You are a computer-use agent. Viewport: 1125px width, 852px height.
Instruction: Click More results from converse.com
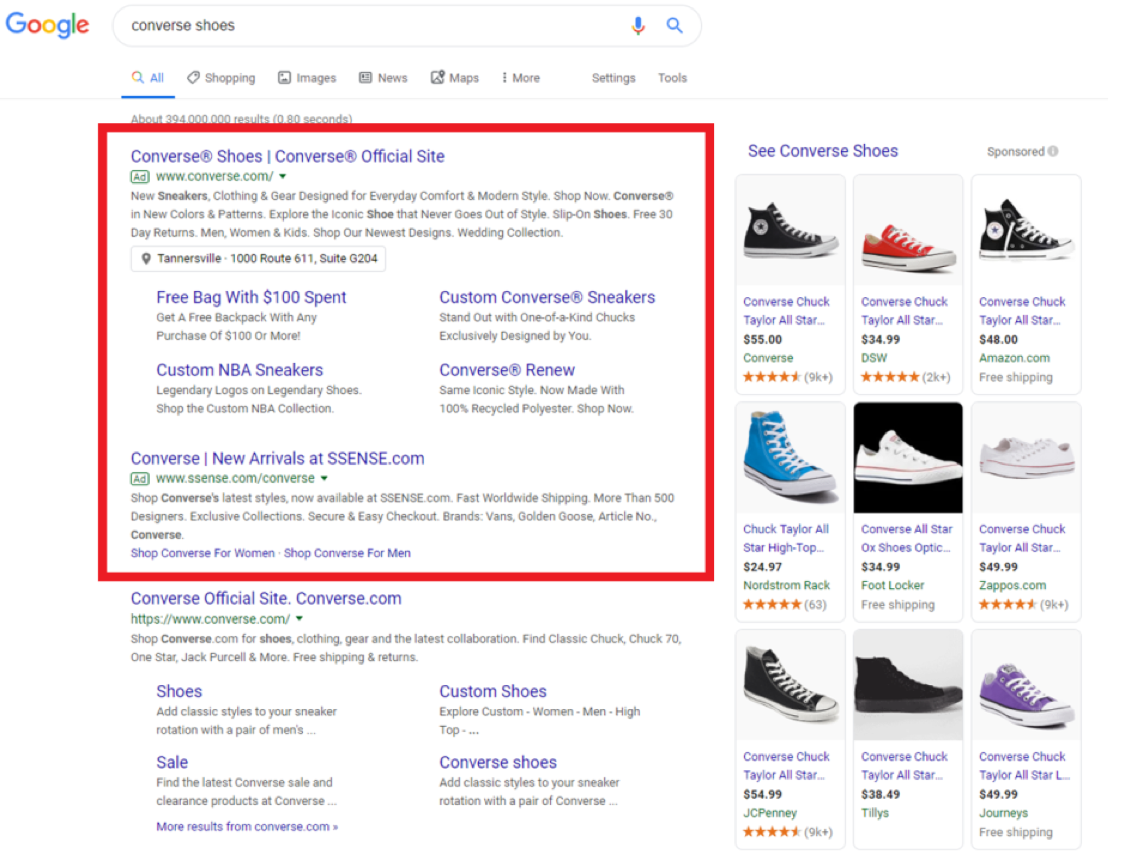247,827
